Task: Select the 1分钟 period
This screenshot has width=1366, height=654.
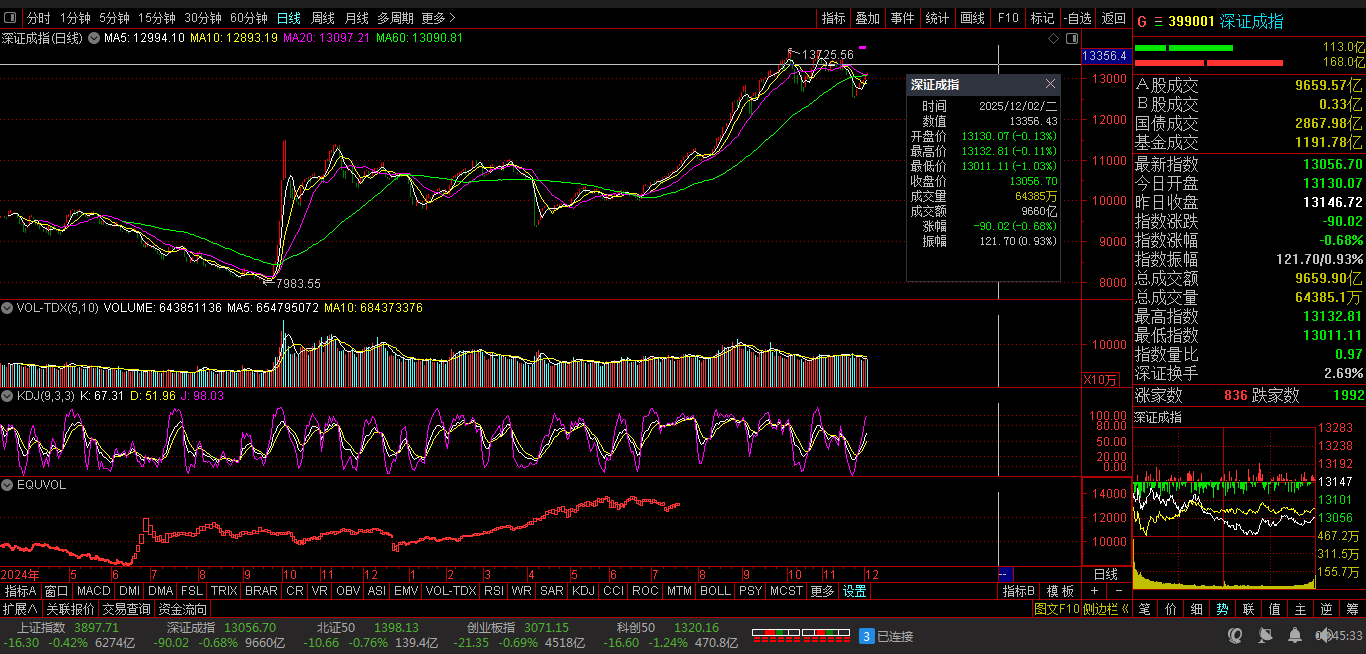Action: pyautogui.click(x=75, y=18)
